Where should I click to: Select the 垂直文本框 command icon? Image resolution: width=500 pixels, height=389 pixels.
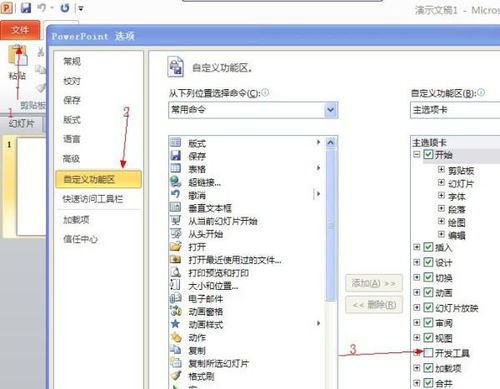coord(175,208)
